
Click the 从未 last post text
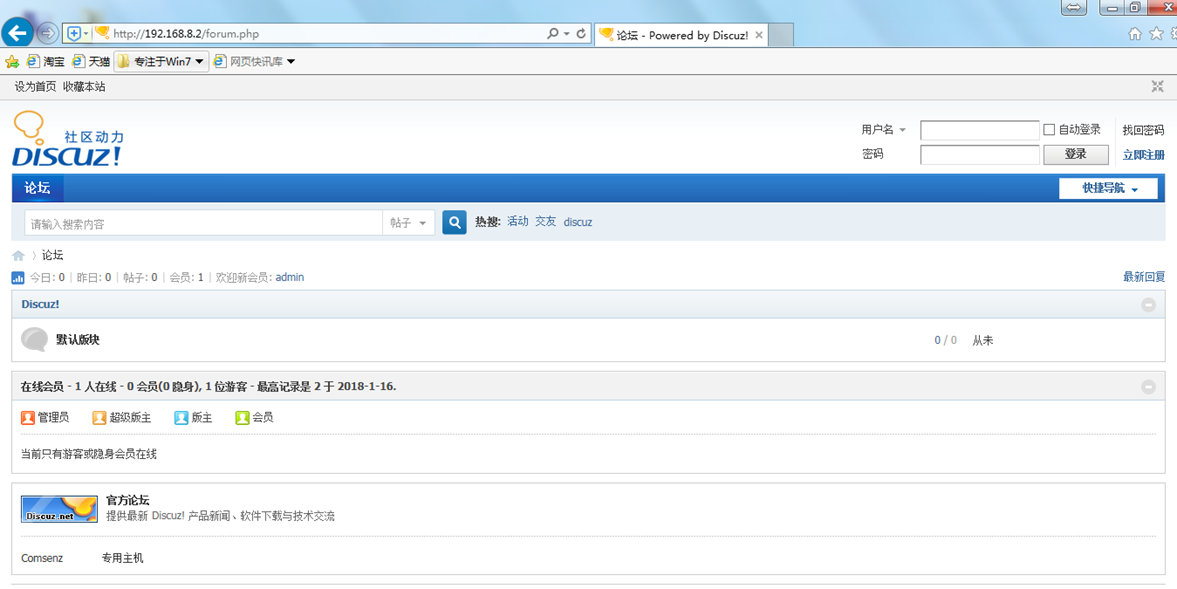tap(983, 341)
